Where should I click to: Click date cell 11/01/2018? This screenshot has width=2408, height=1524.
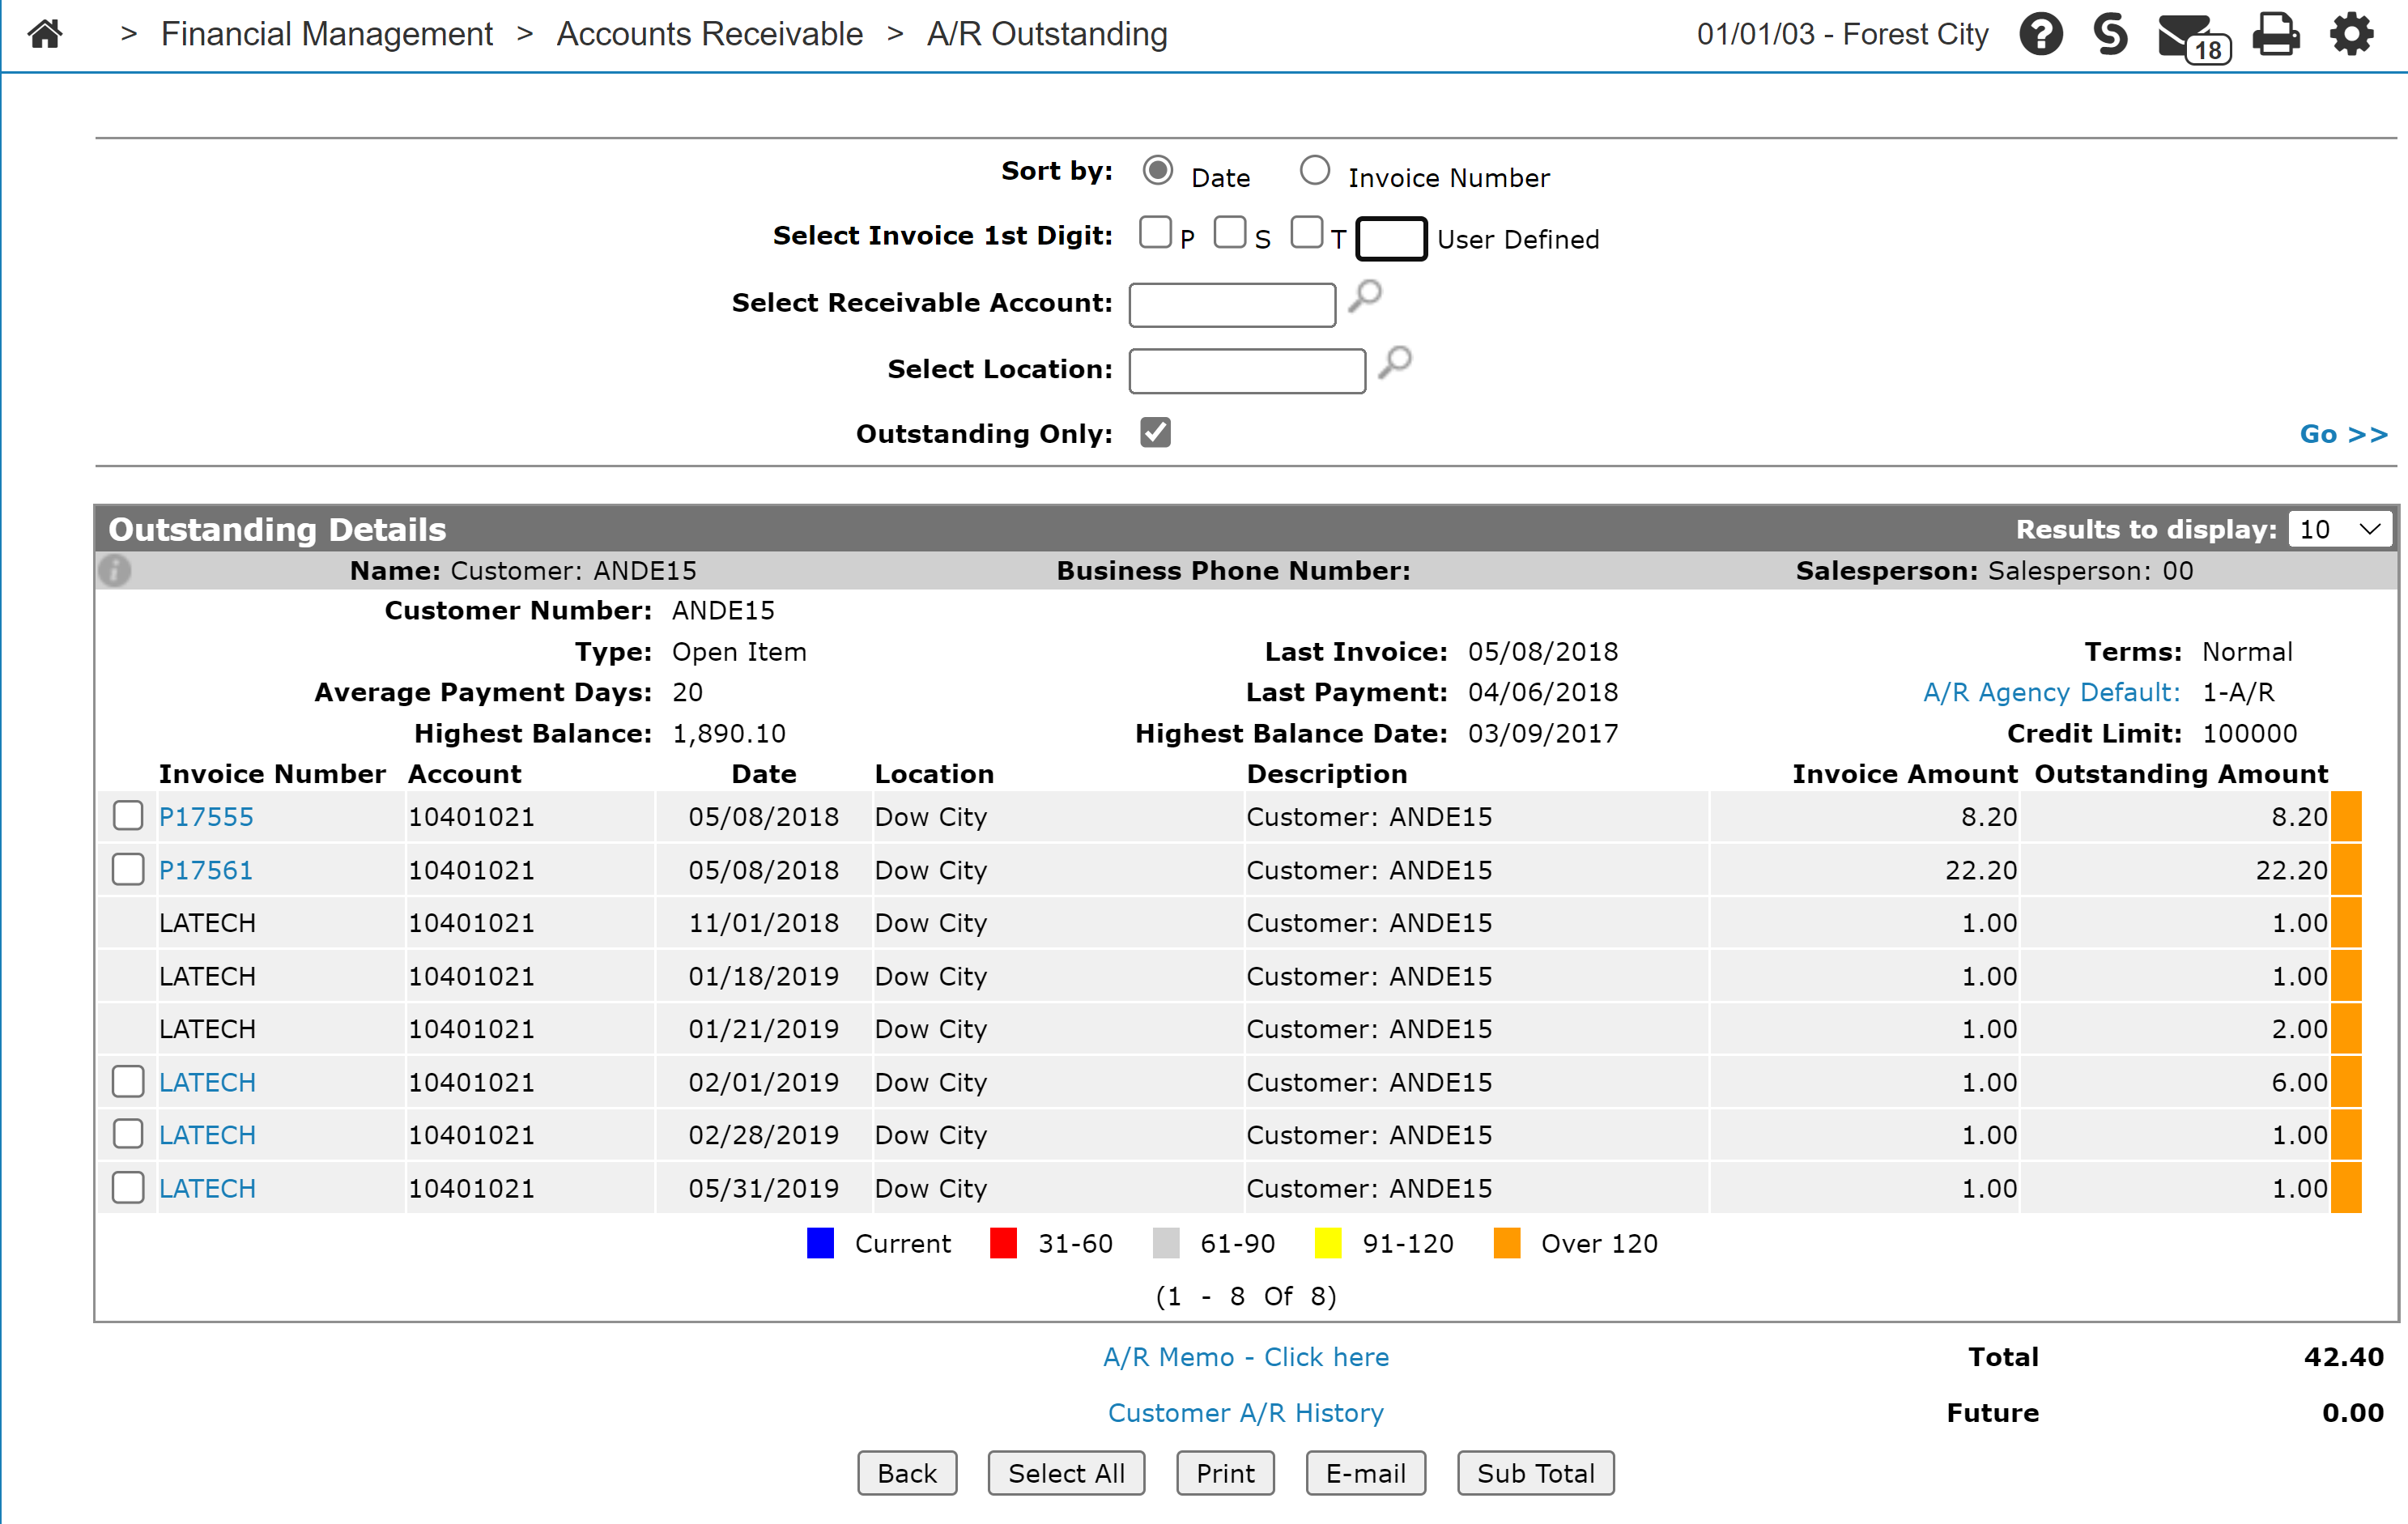coord(763,923)
